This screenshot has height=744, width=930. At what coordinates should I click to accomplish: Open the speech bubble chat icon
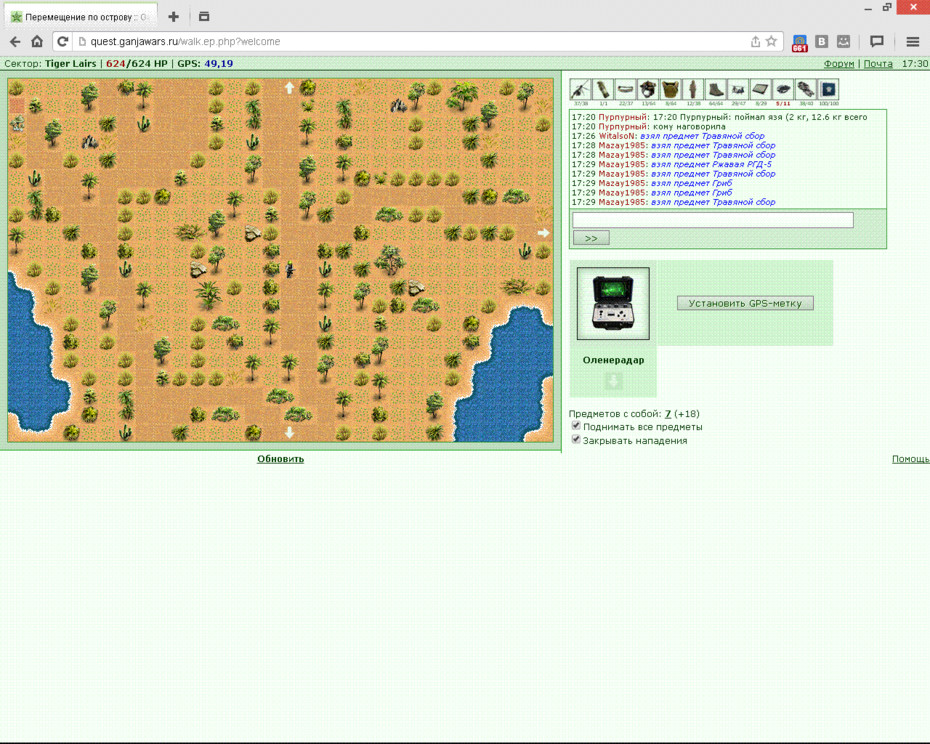pos(877,42)
